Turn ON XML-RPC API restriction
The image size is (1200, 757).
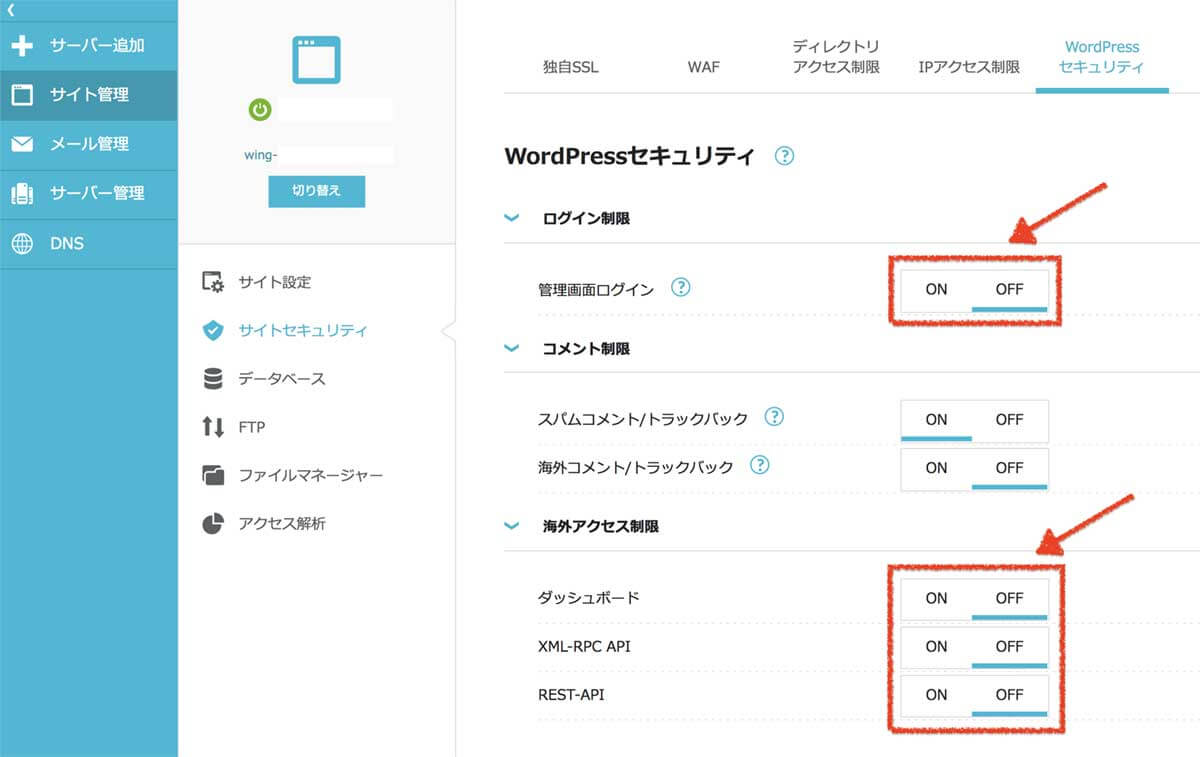tap(936, 647)
